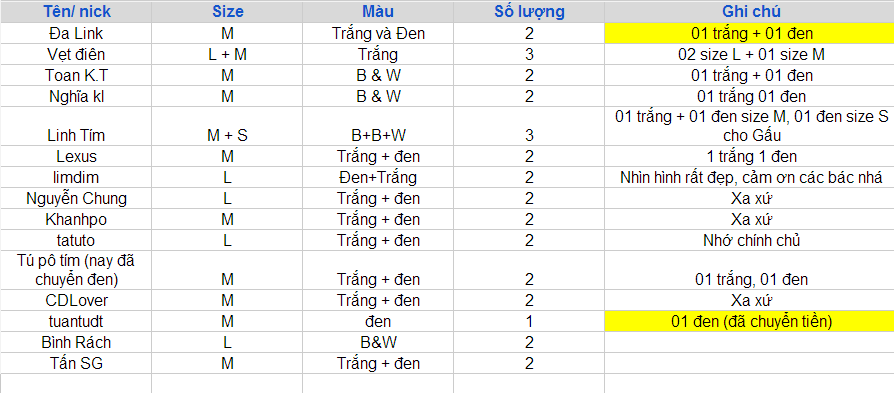The height and width of the screenshot is (393, 894).
Task: Click the name cell 'Lexus'
Action: click(76, 156)
